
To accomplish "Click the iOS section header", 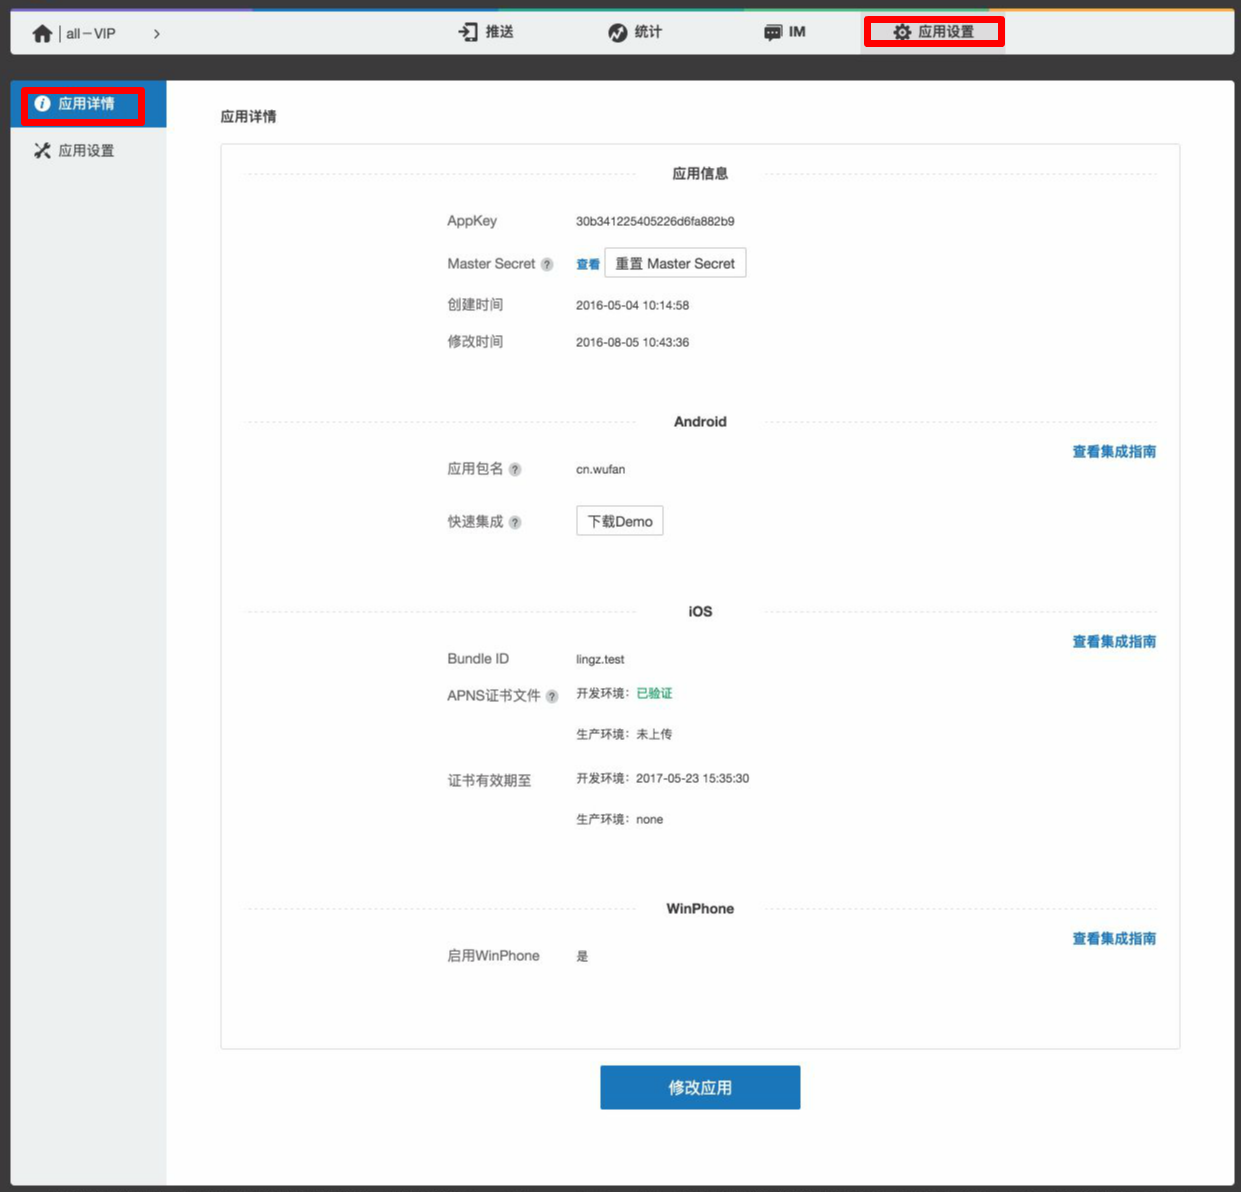I will point(700,612).
